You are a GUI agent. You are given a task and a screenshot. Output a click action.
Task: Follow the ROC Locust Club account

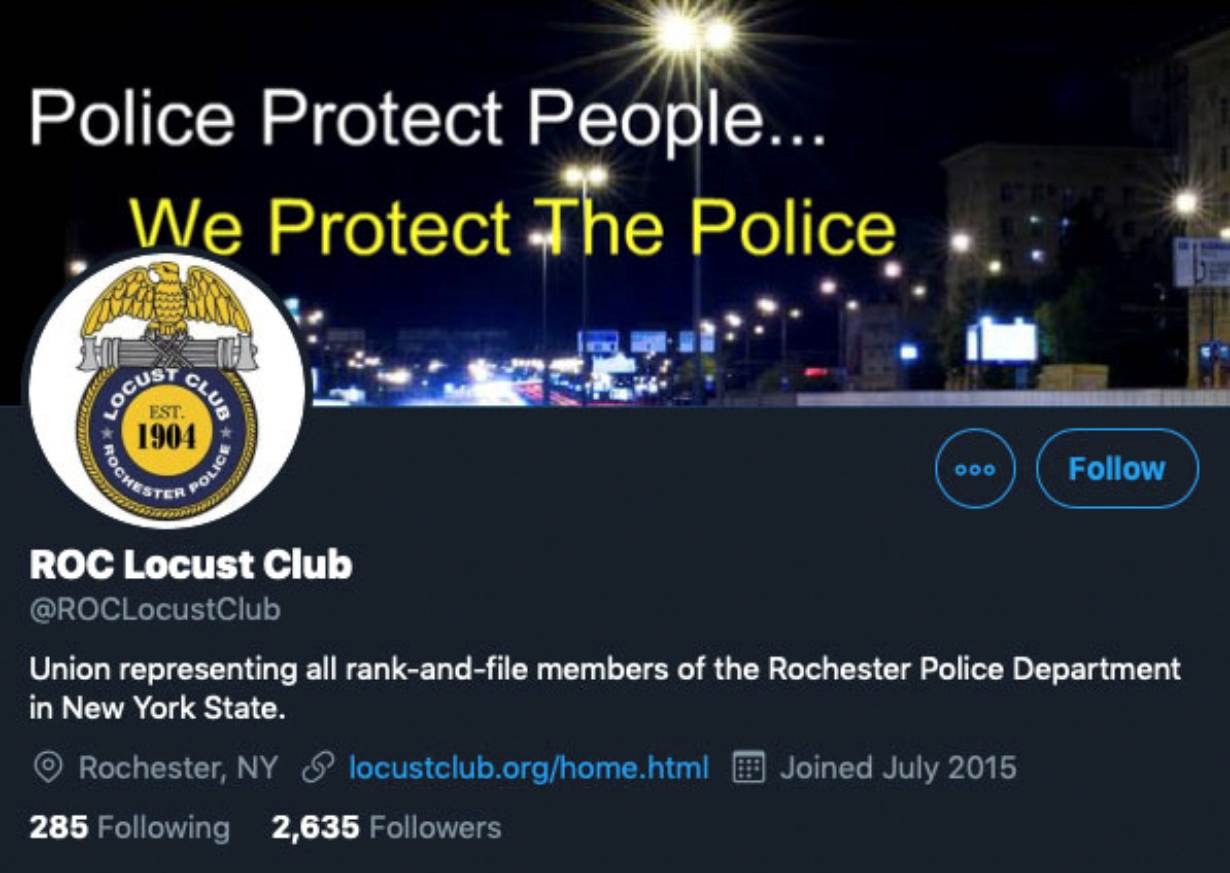1117,468
